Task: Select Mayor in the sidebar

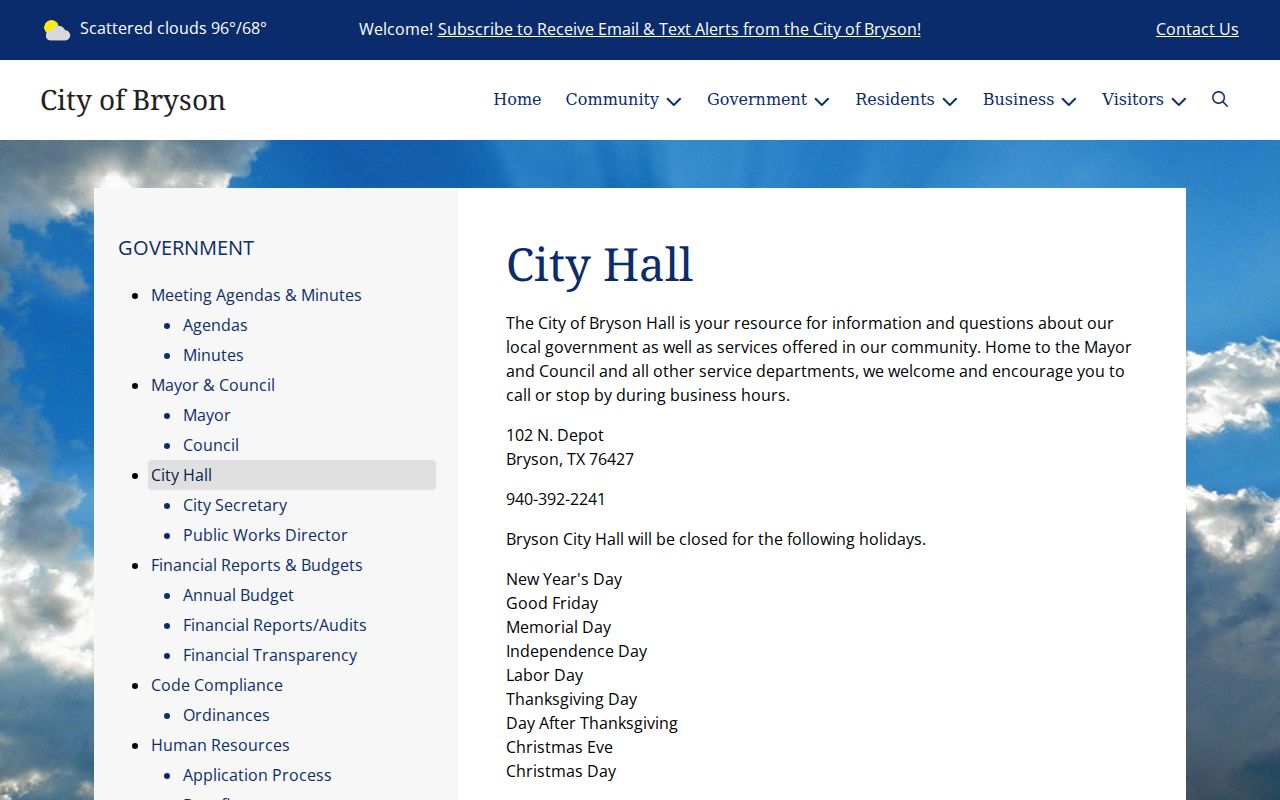Action: 207,415
